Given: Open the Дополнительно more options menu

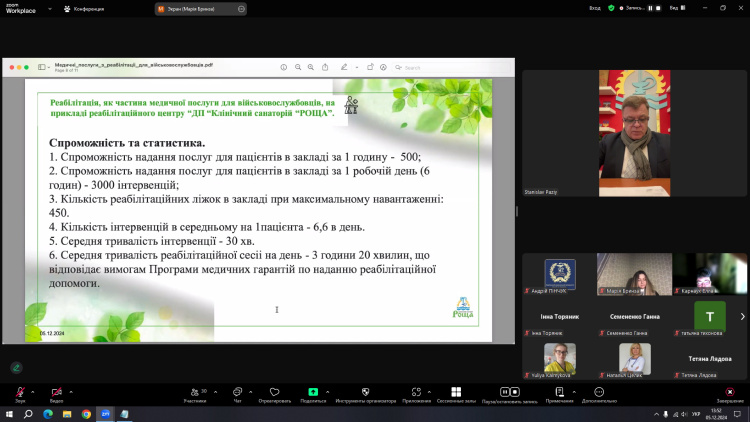Looking at the screenshot, I should click(x=599, y=394).
